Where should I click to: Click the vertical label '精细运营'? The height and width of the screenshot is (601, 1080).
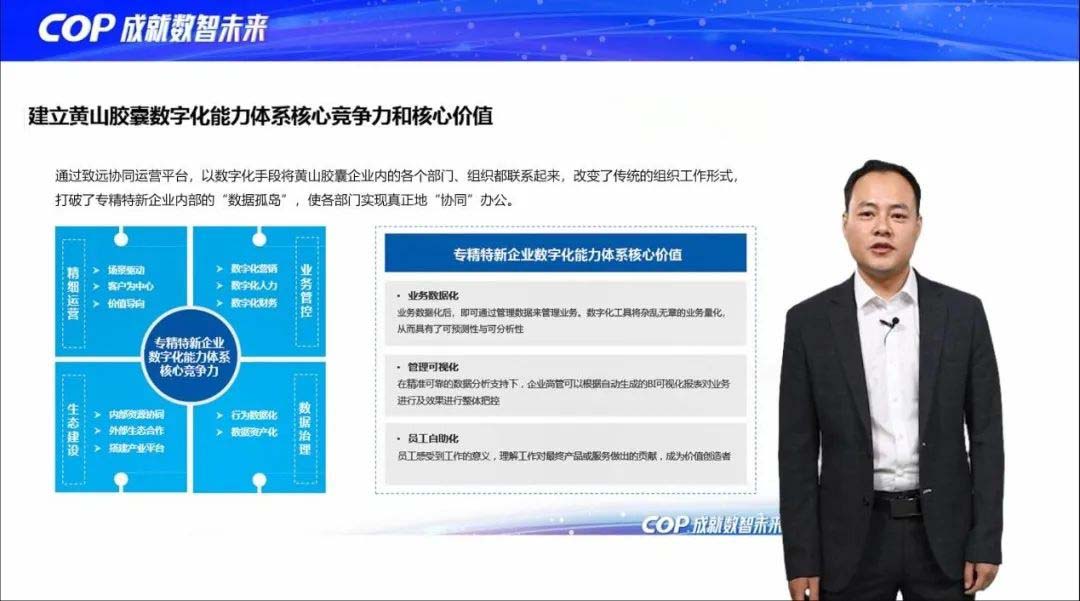tap(73, 293)
